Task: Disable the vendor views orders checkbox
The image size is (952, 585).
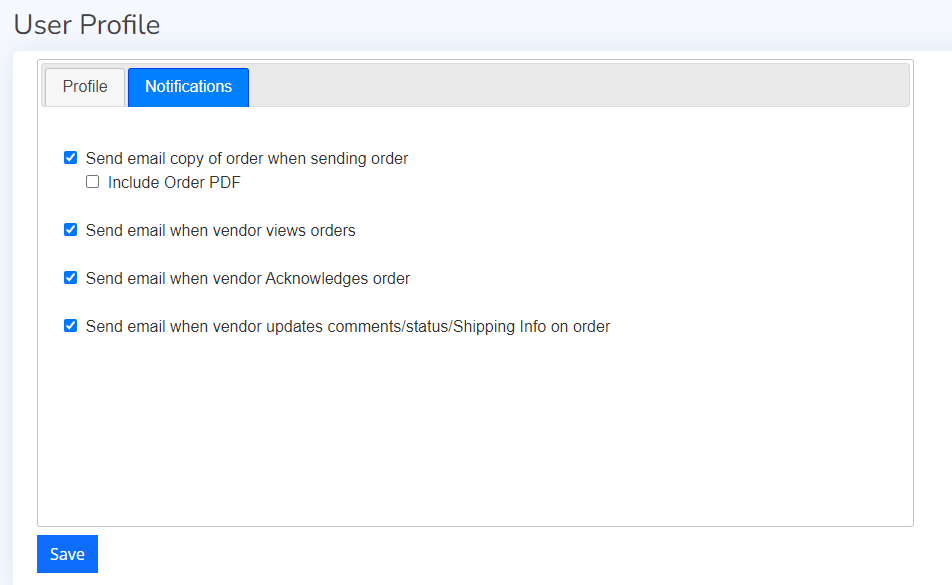Action: (71, 230)
